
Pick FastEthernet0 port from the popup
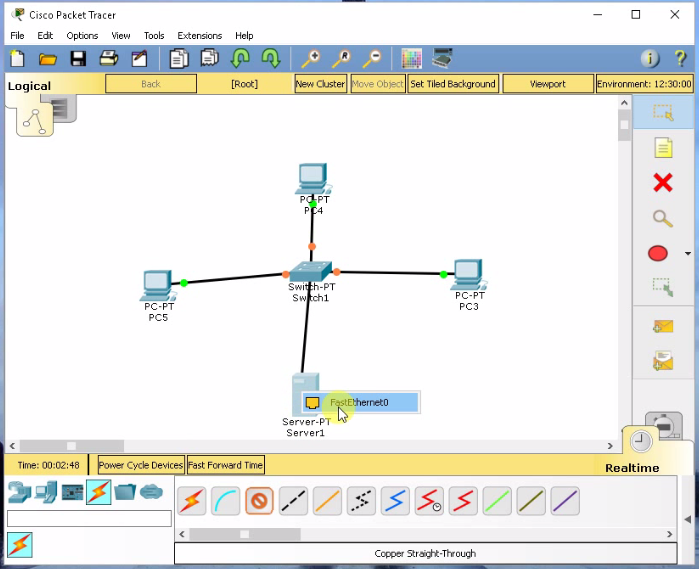click(x=361, y=403)
